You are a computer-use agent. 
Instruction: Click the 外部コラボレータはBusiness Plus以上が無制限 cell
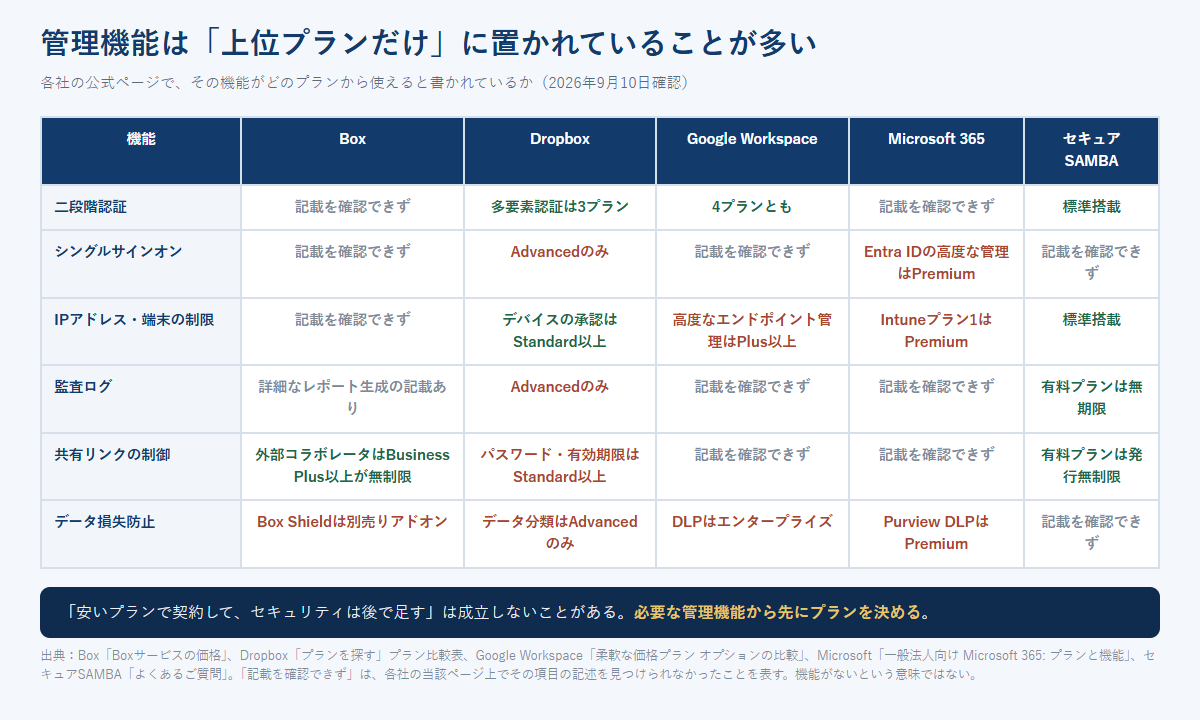click(352, 466)
